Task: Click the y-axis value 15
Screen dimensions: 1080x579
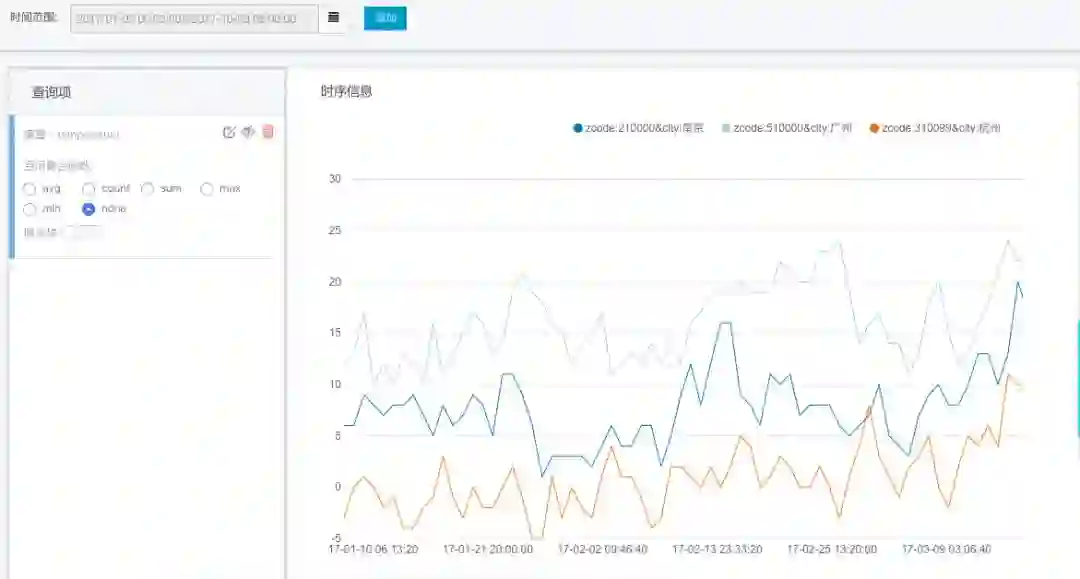Action: click(x=335, y=333)
